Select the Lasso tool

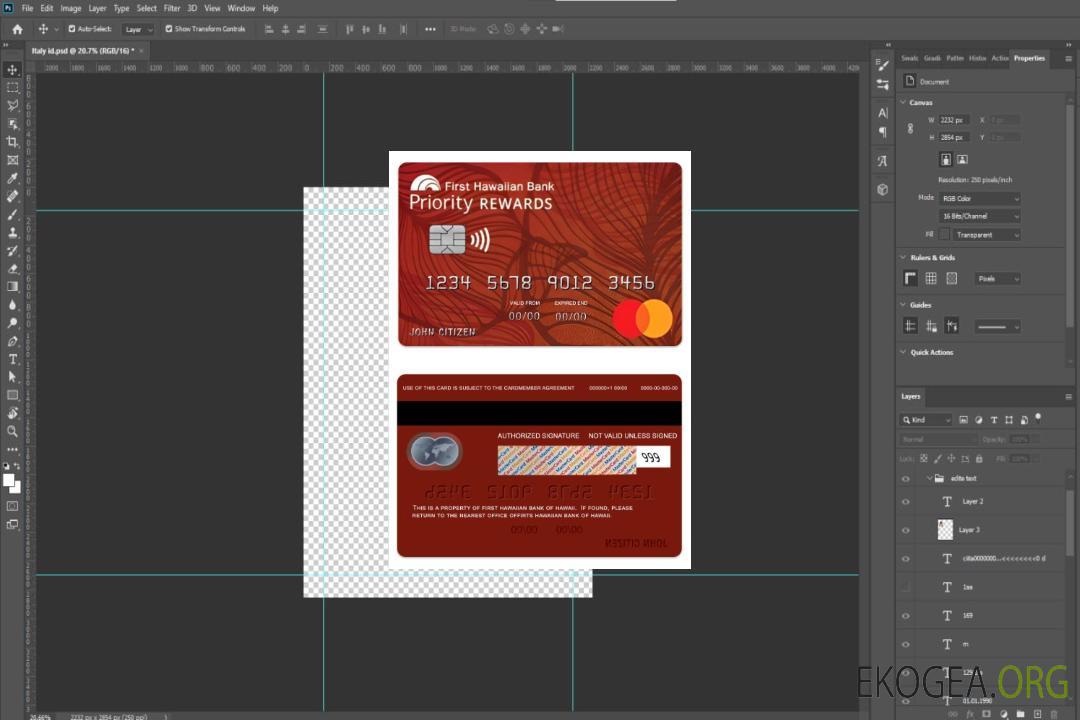point(12,105)
